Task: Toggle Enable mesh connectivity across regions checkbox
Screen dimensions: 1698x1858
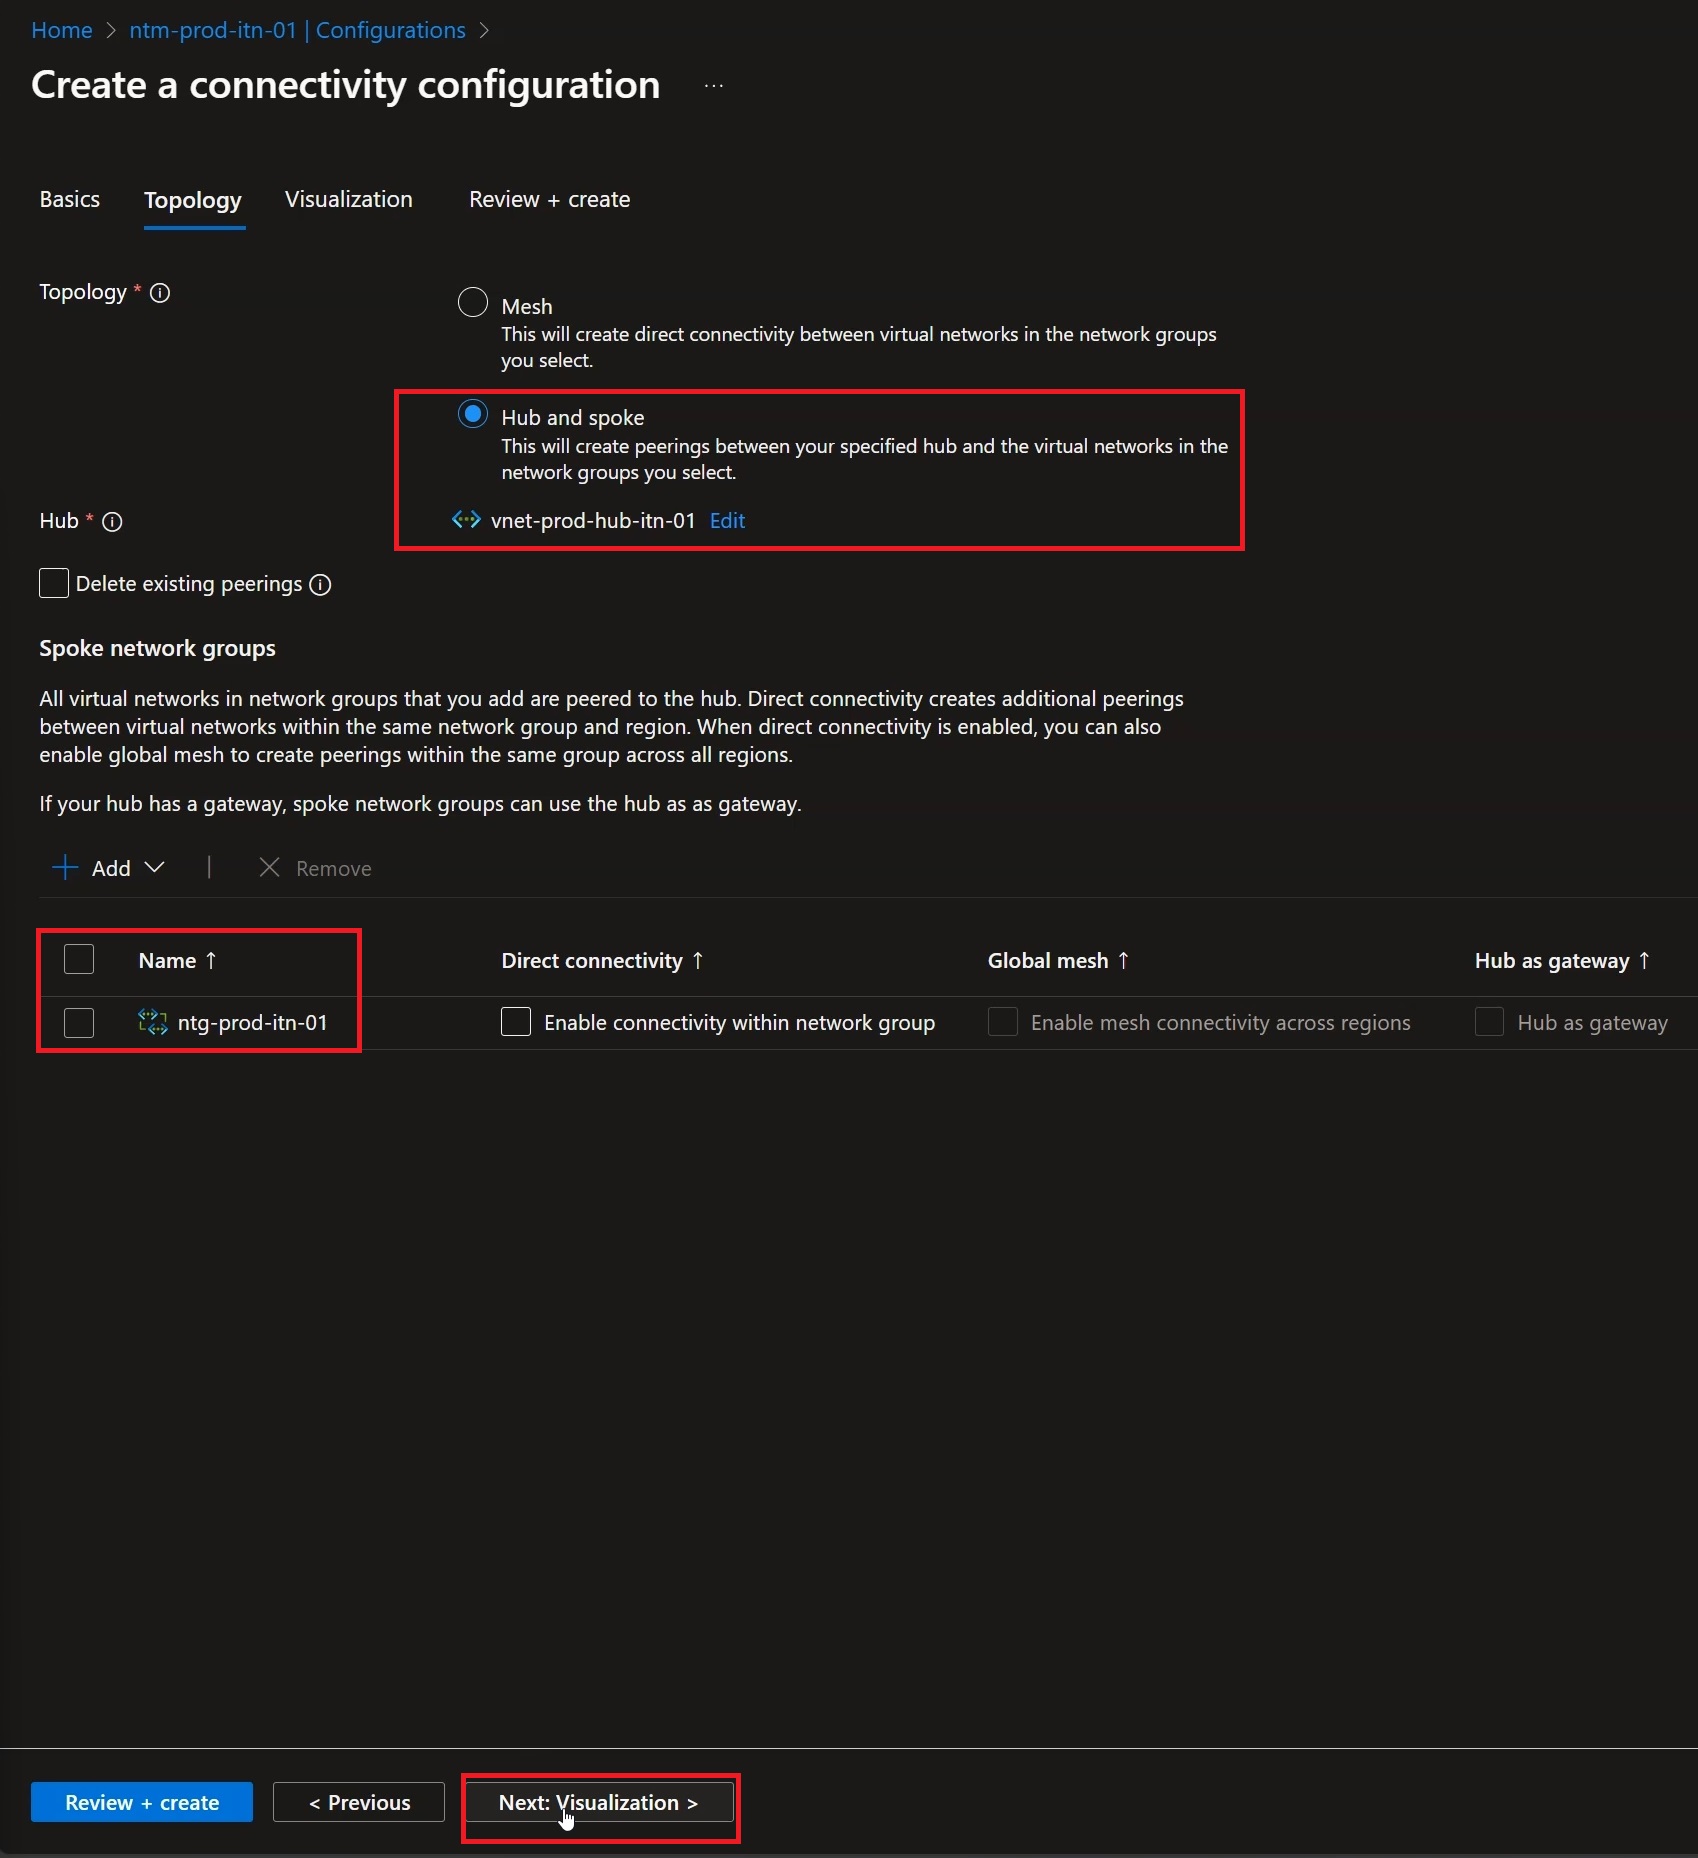Action: pos(1003,1021)
